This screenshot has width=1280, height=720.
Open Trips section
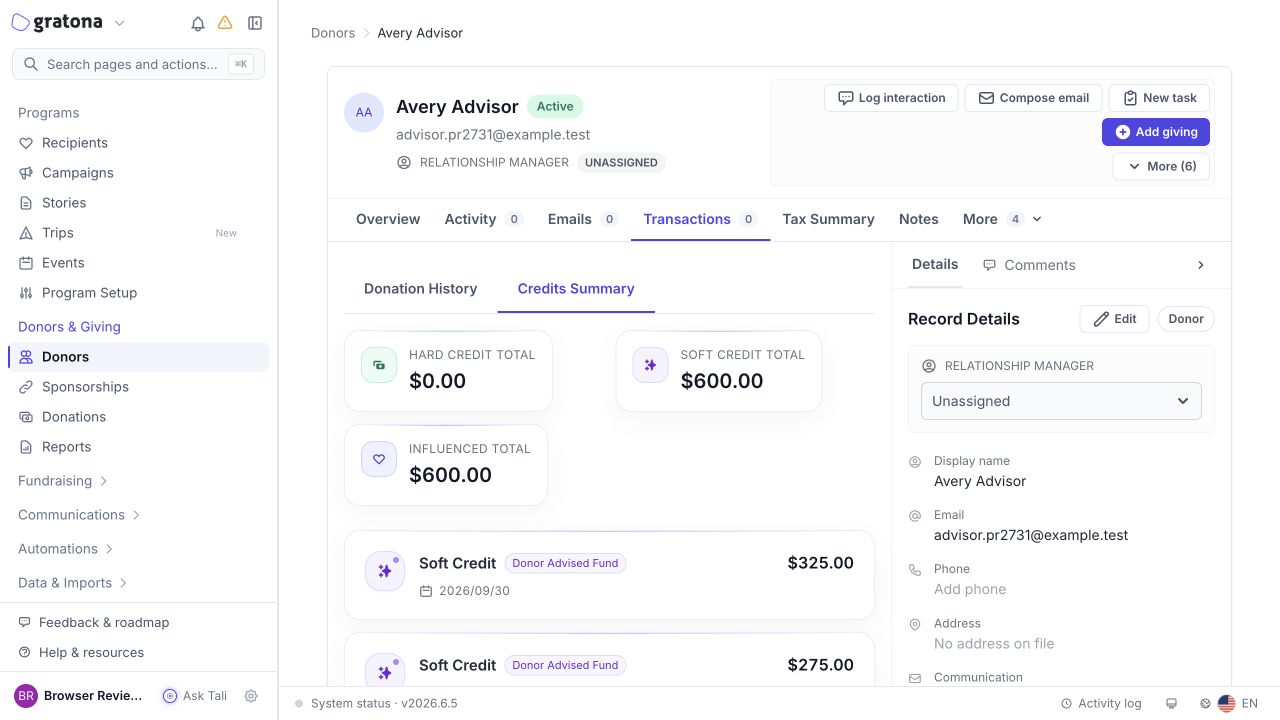[x=138, y=233]
